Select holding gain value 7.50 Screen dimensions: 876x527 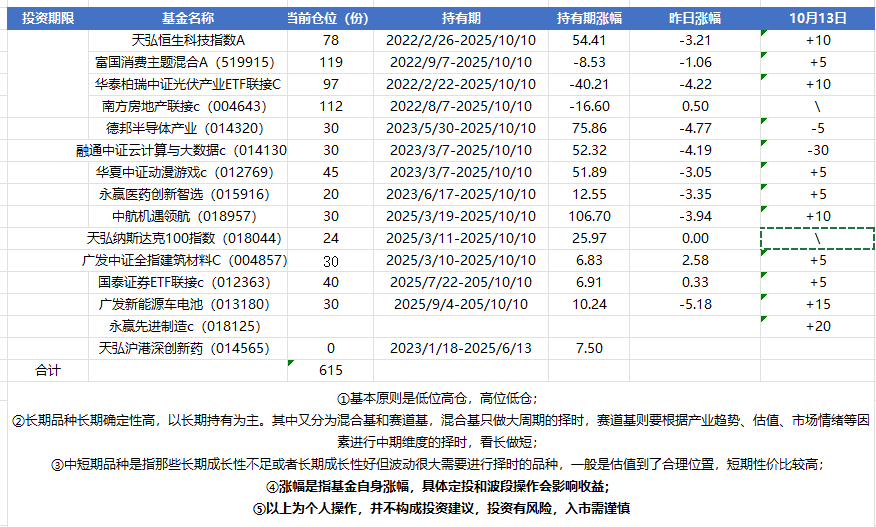tap(589, 348)
